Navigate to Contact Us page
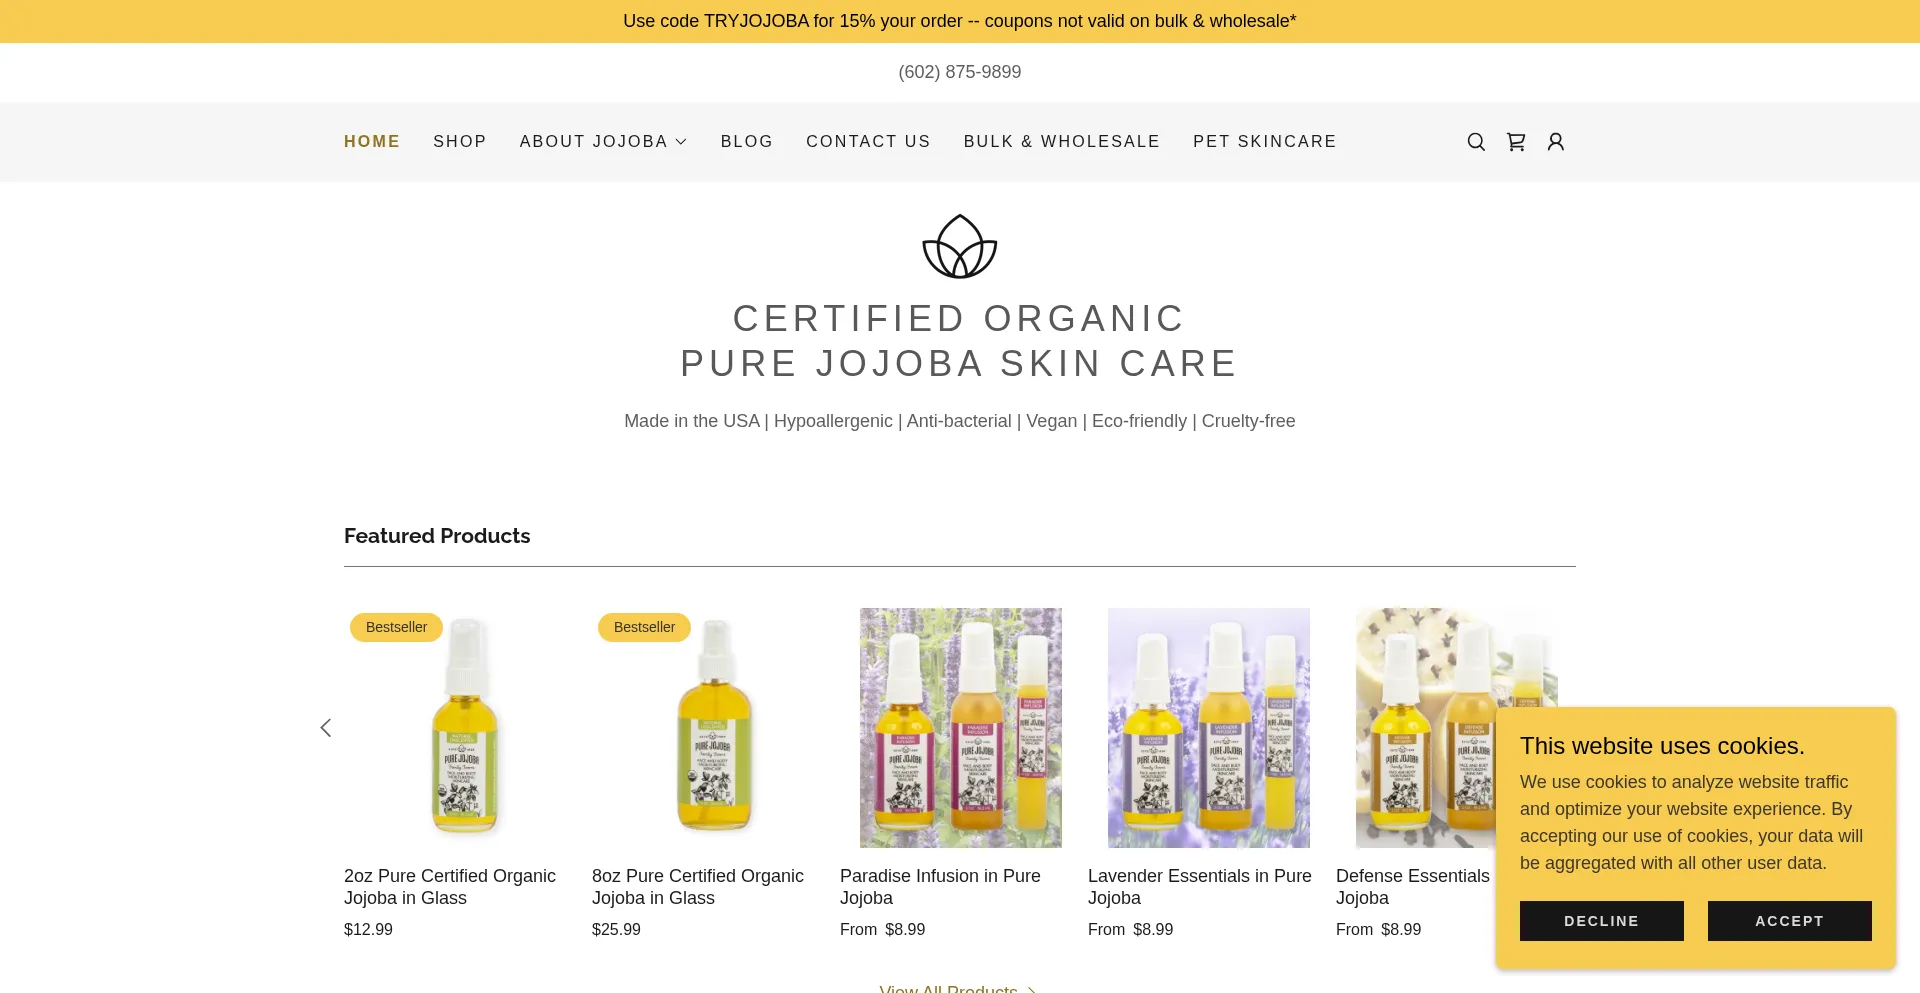Image resolution: width=1920 pixels, height=993 pixels. click(x=868, y=142)
